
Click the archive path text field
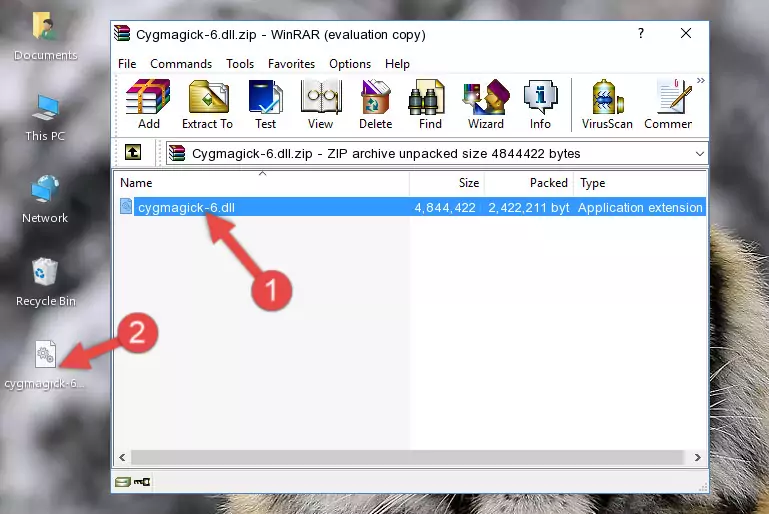[436, 154]
